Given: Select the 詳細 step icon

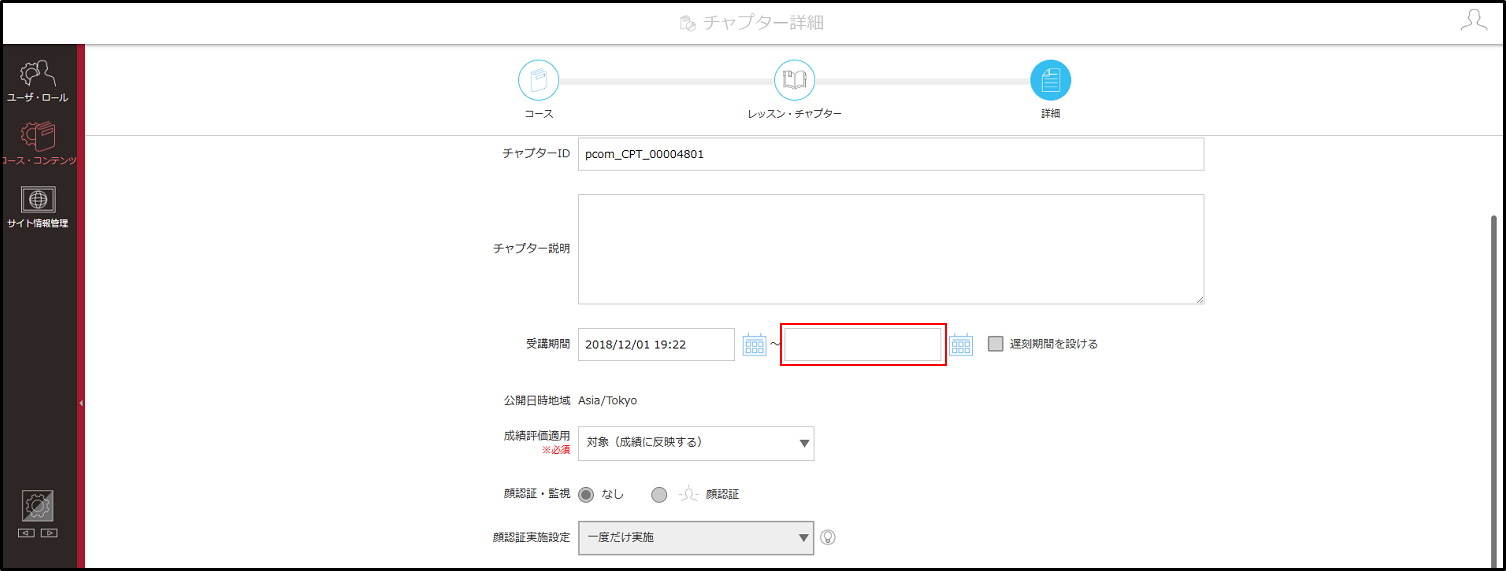Looking at the screenshot, I should point(1050,80).
